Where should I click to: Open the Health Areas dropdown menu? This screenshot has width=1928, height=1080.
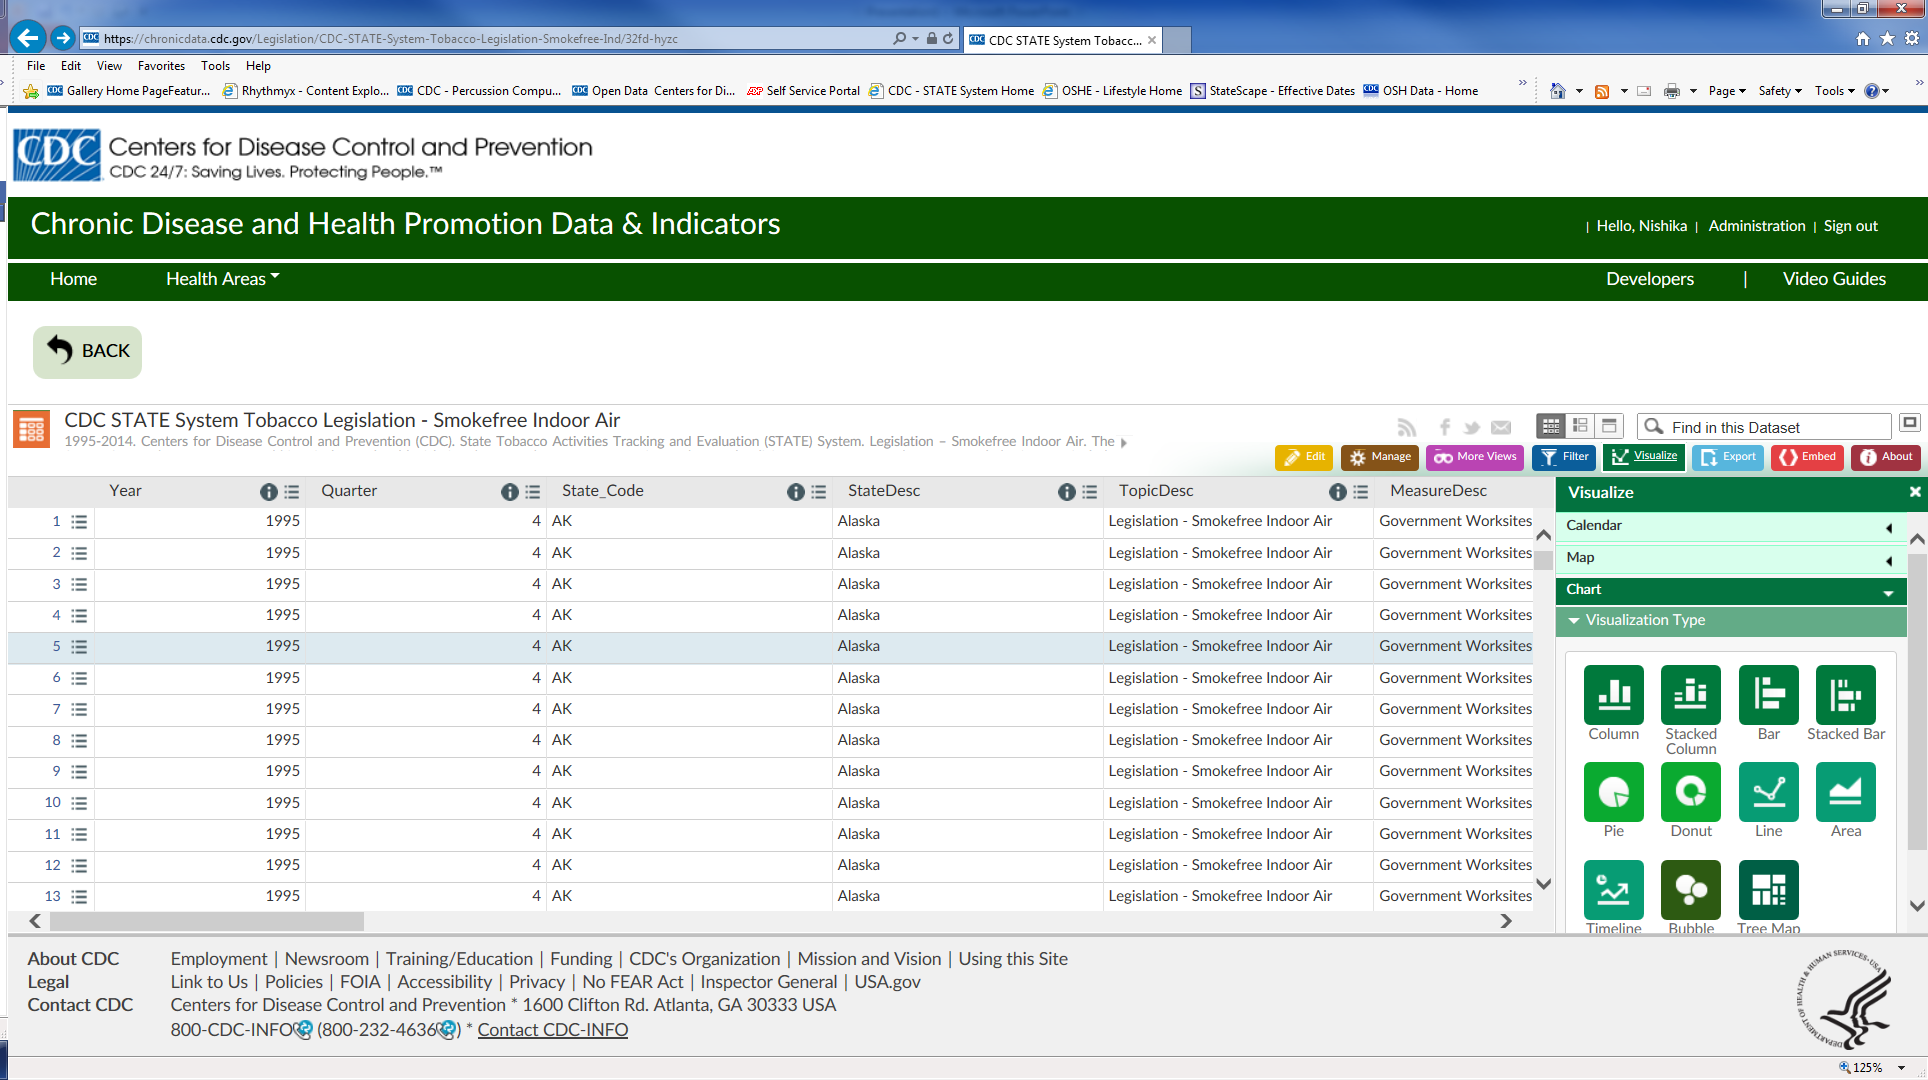click(222, 279)
